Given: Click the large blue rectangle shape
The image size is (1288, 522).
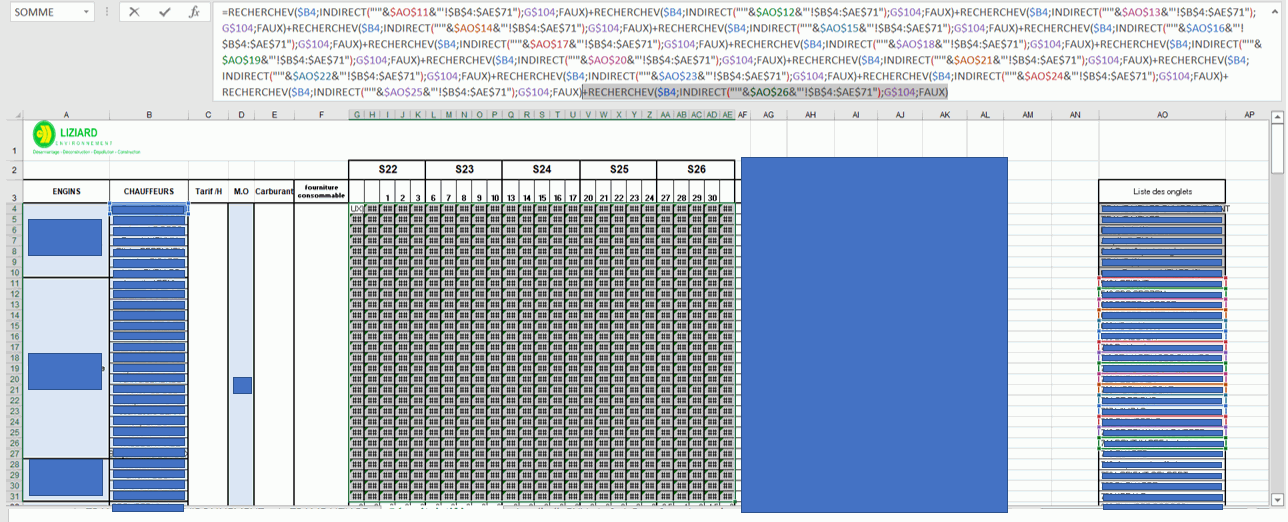Looking at the screenshot, I should tap(873, 334).
